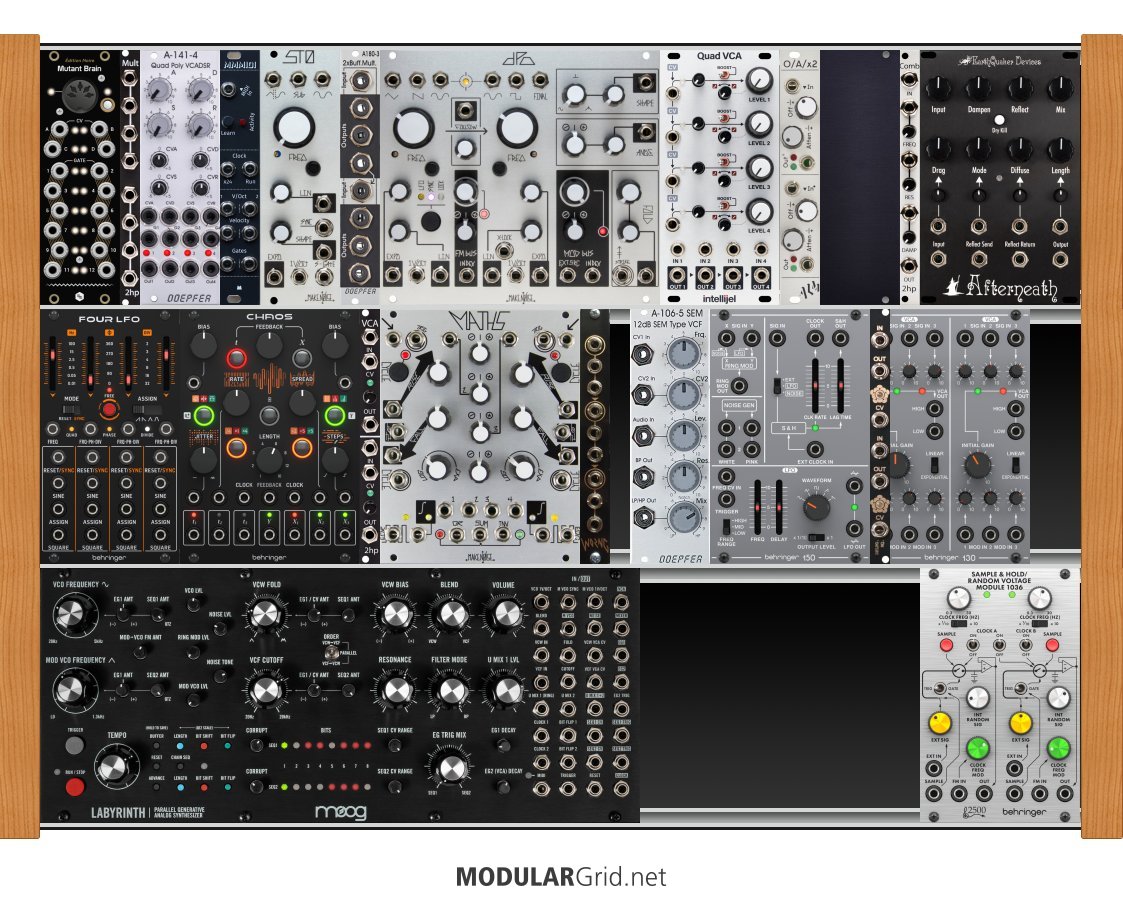Click the Jitter knob on Chaos
Screen dimensions: 1123x898
pos(203,459)
